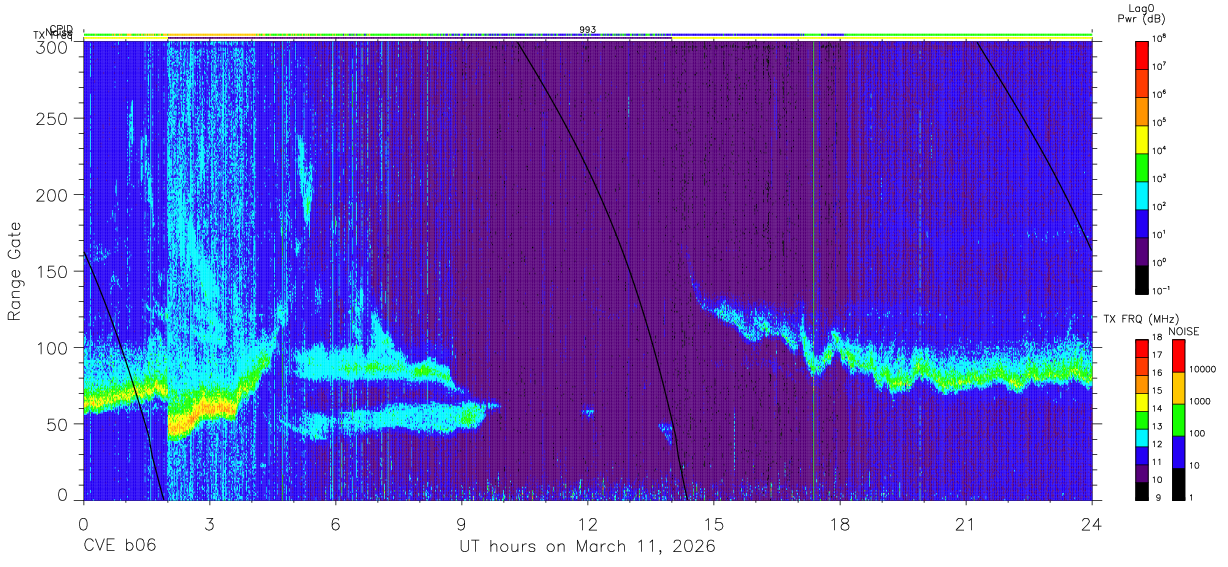Click the yellow 14–15 MHz segment of the TX FRQ bar
Image resolution: width=1228 pixels, height=567 pixels.
click(1142, 401)
